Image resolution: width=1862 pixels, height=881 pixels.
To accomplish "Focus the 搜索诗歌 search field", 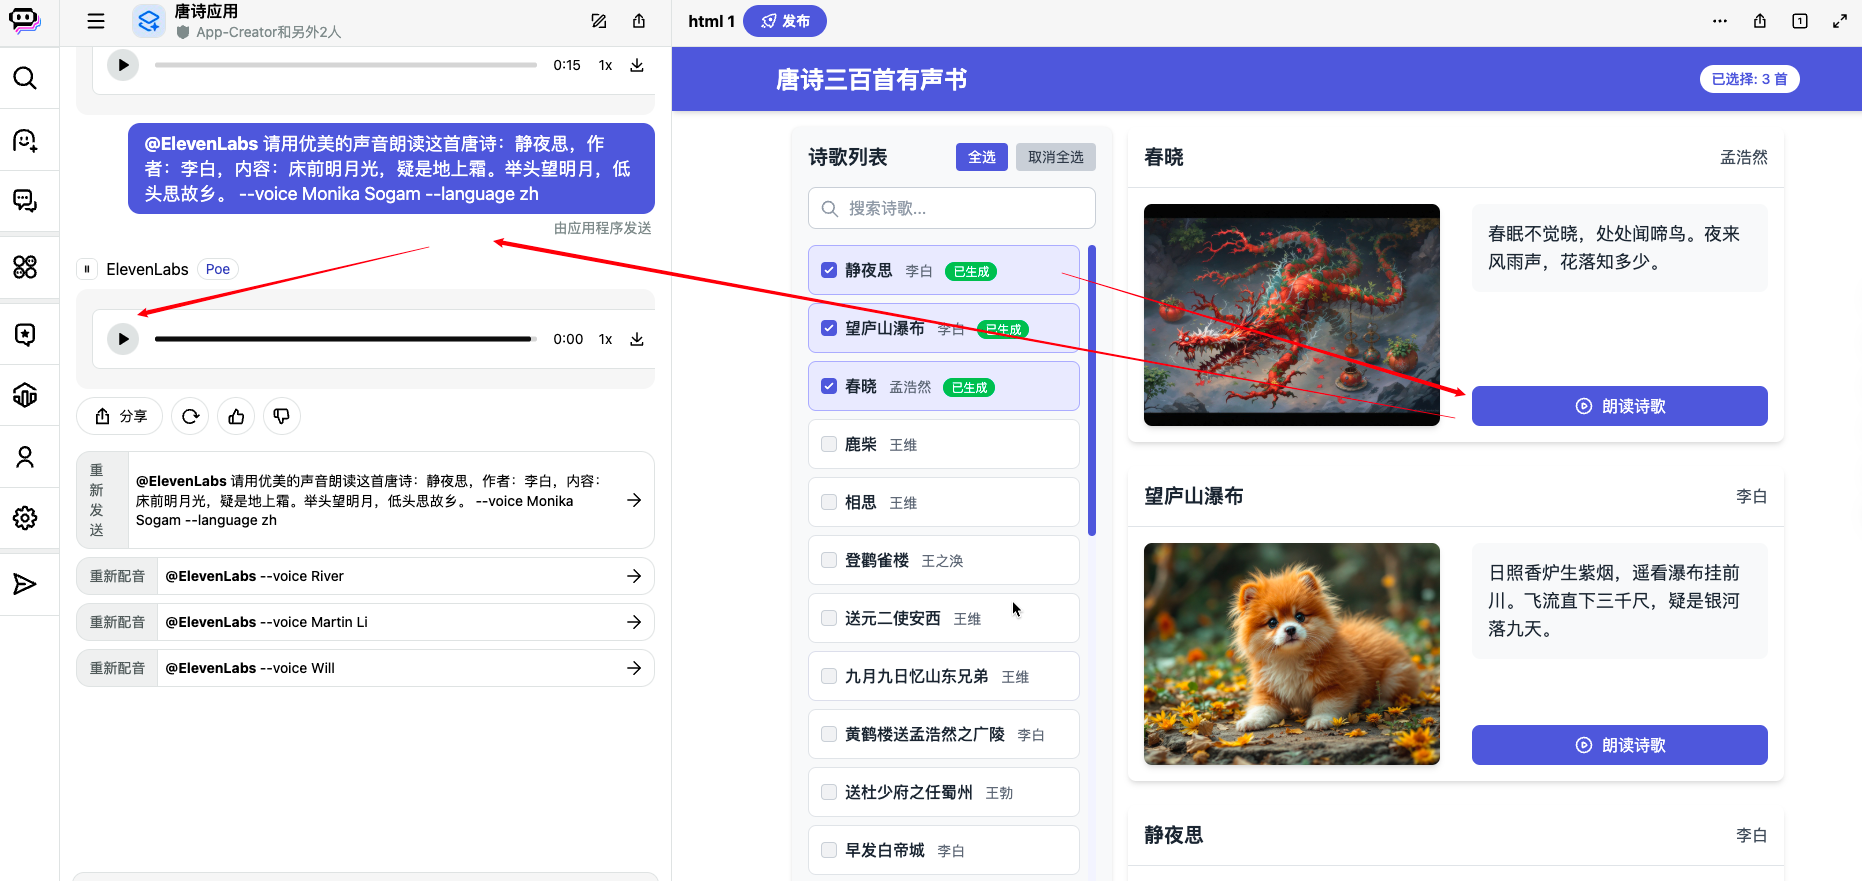I will tap(952, 208).
